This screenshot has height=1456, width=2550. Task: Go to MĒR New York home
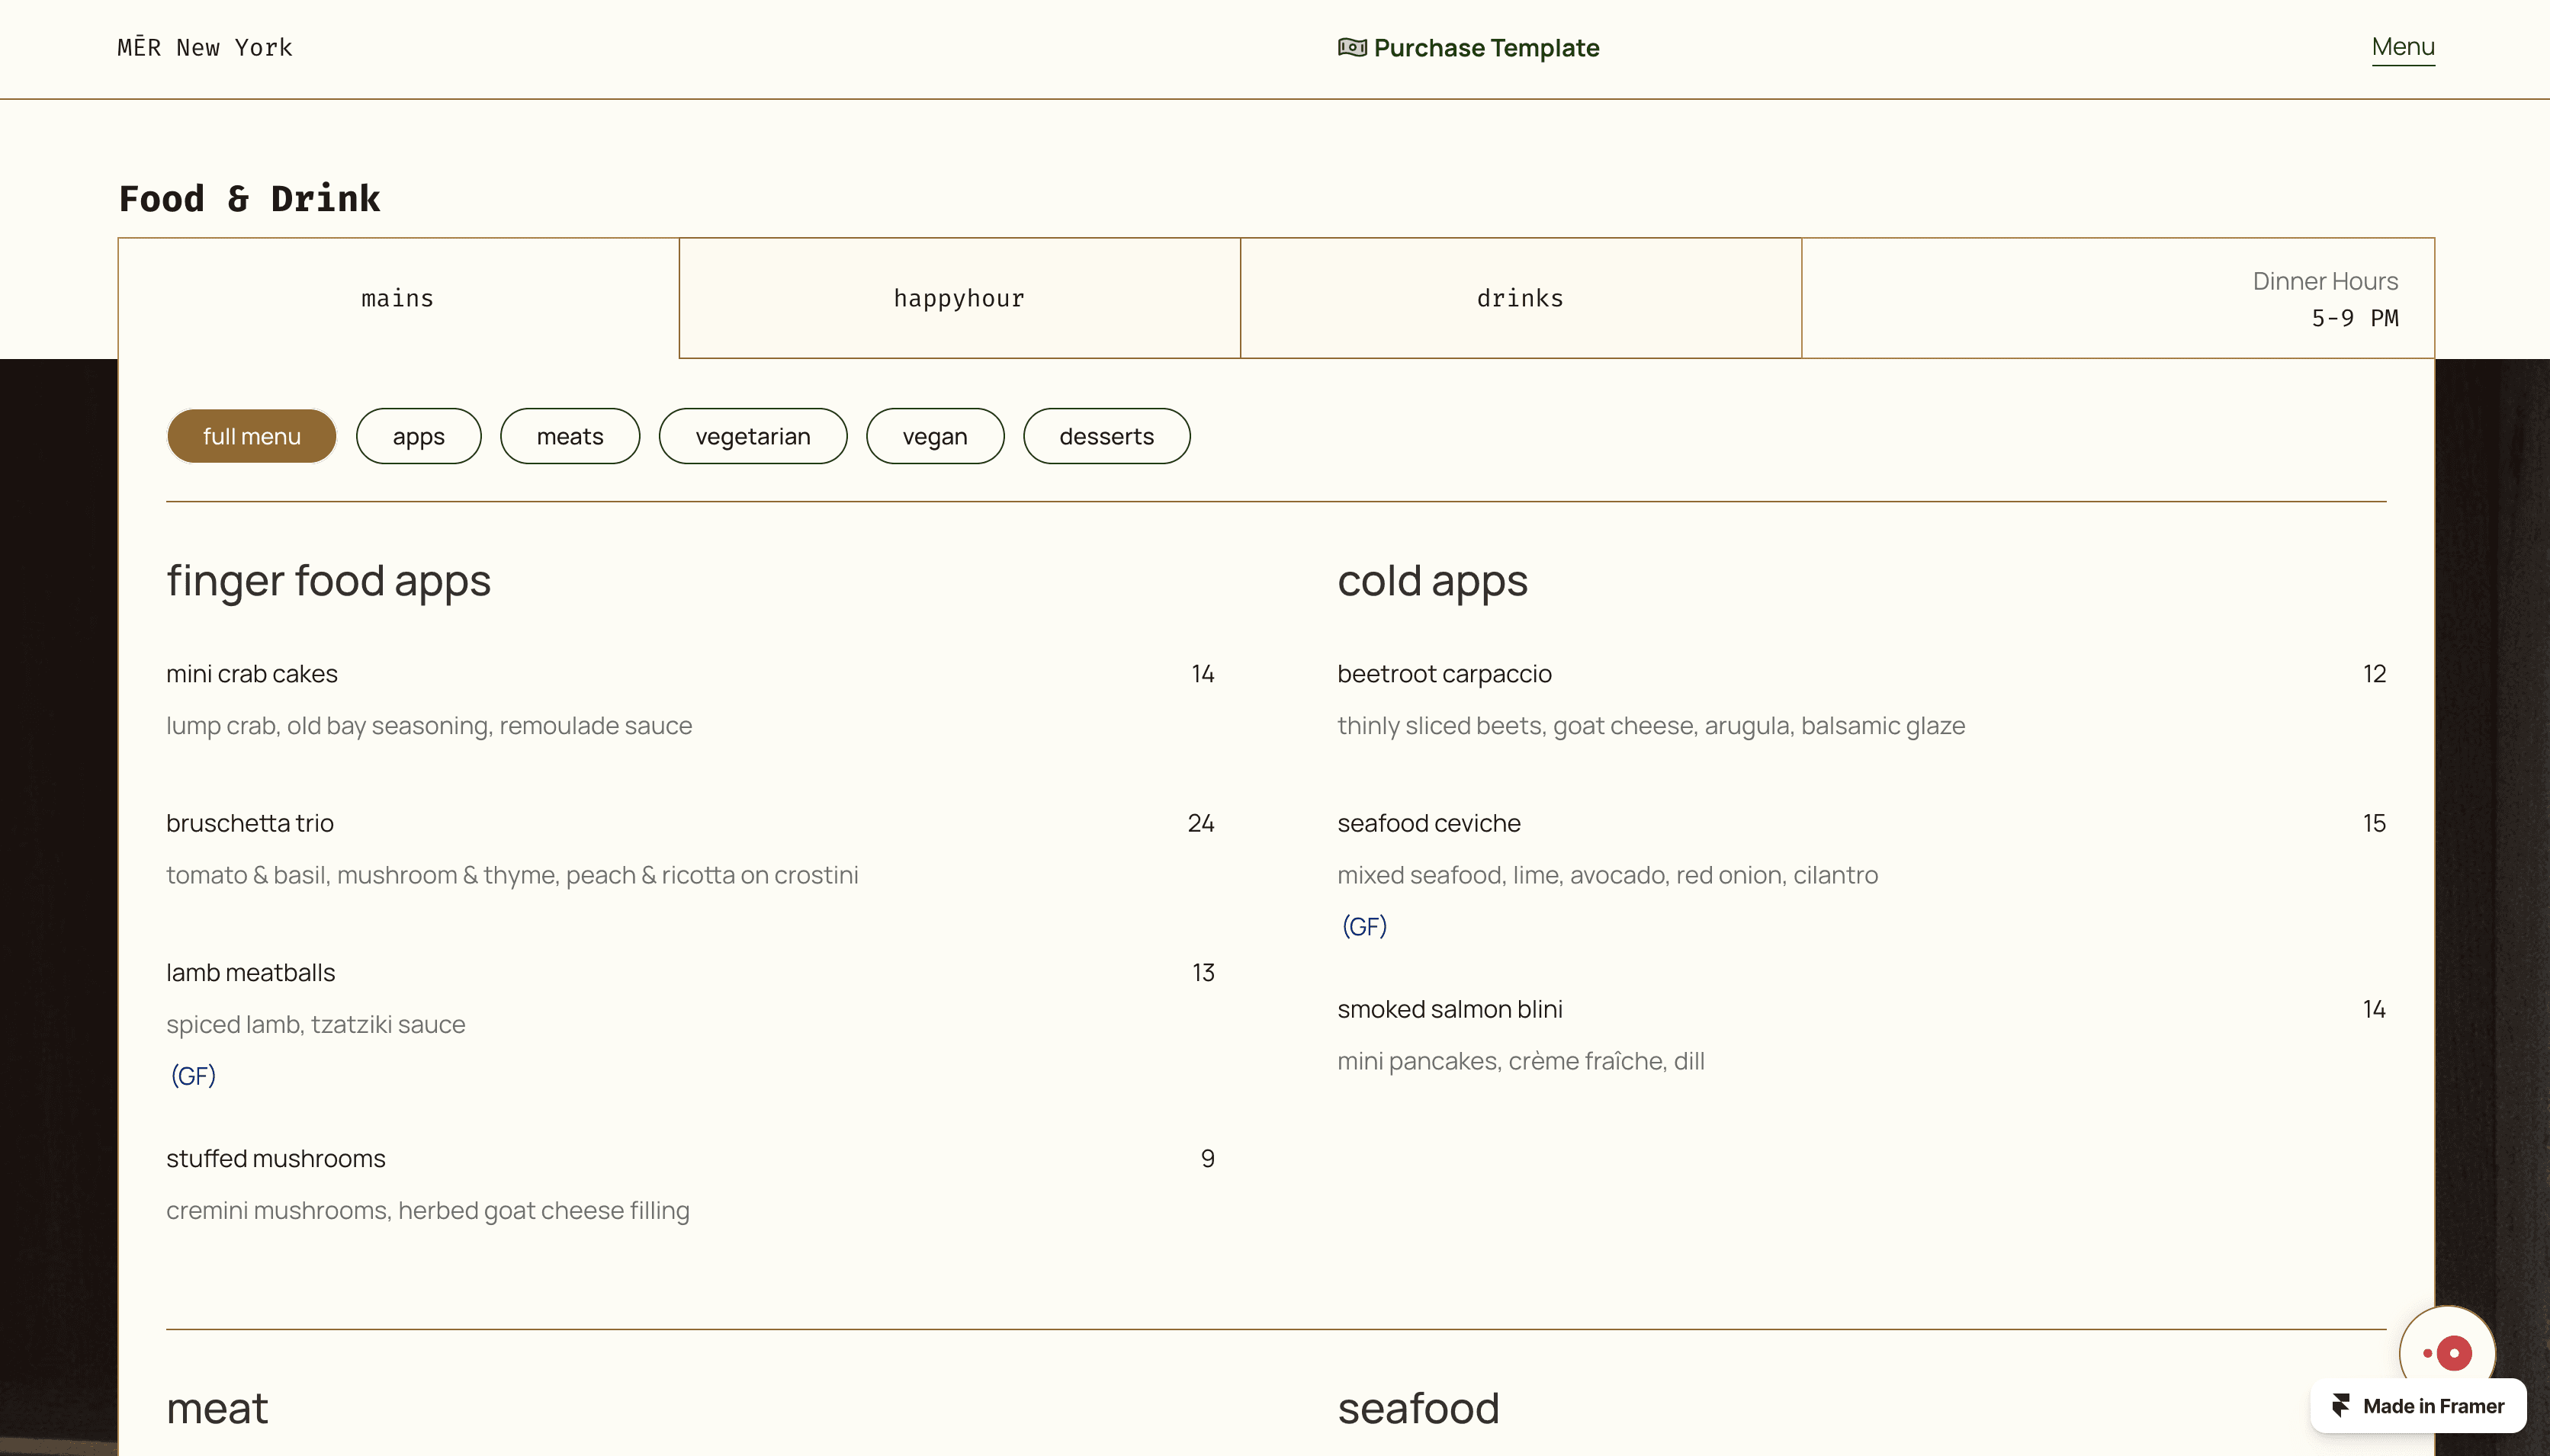(x=205, y=48)
